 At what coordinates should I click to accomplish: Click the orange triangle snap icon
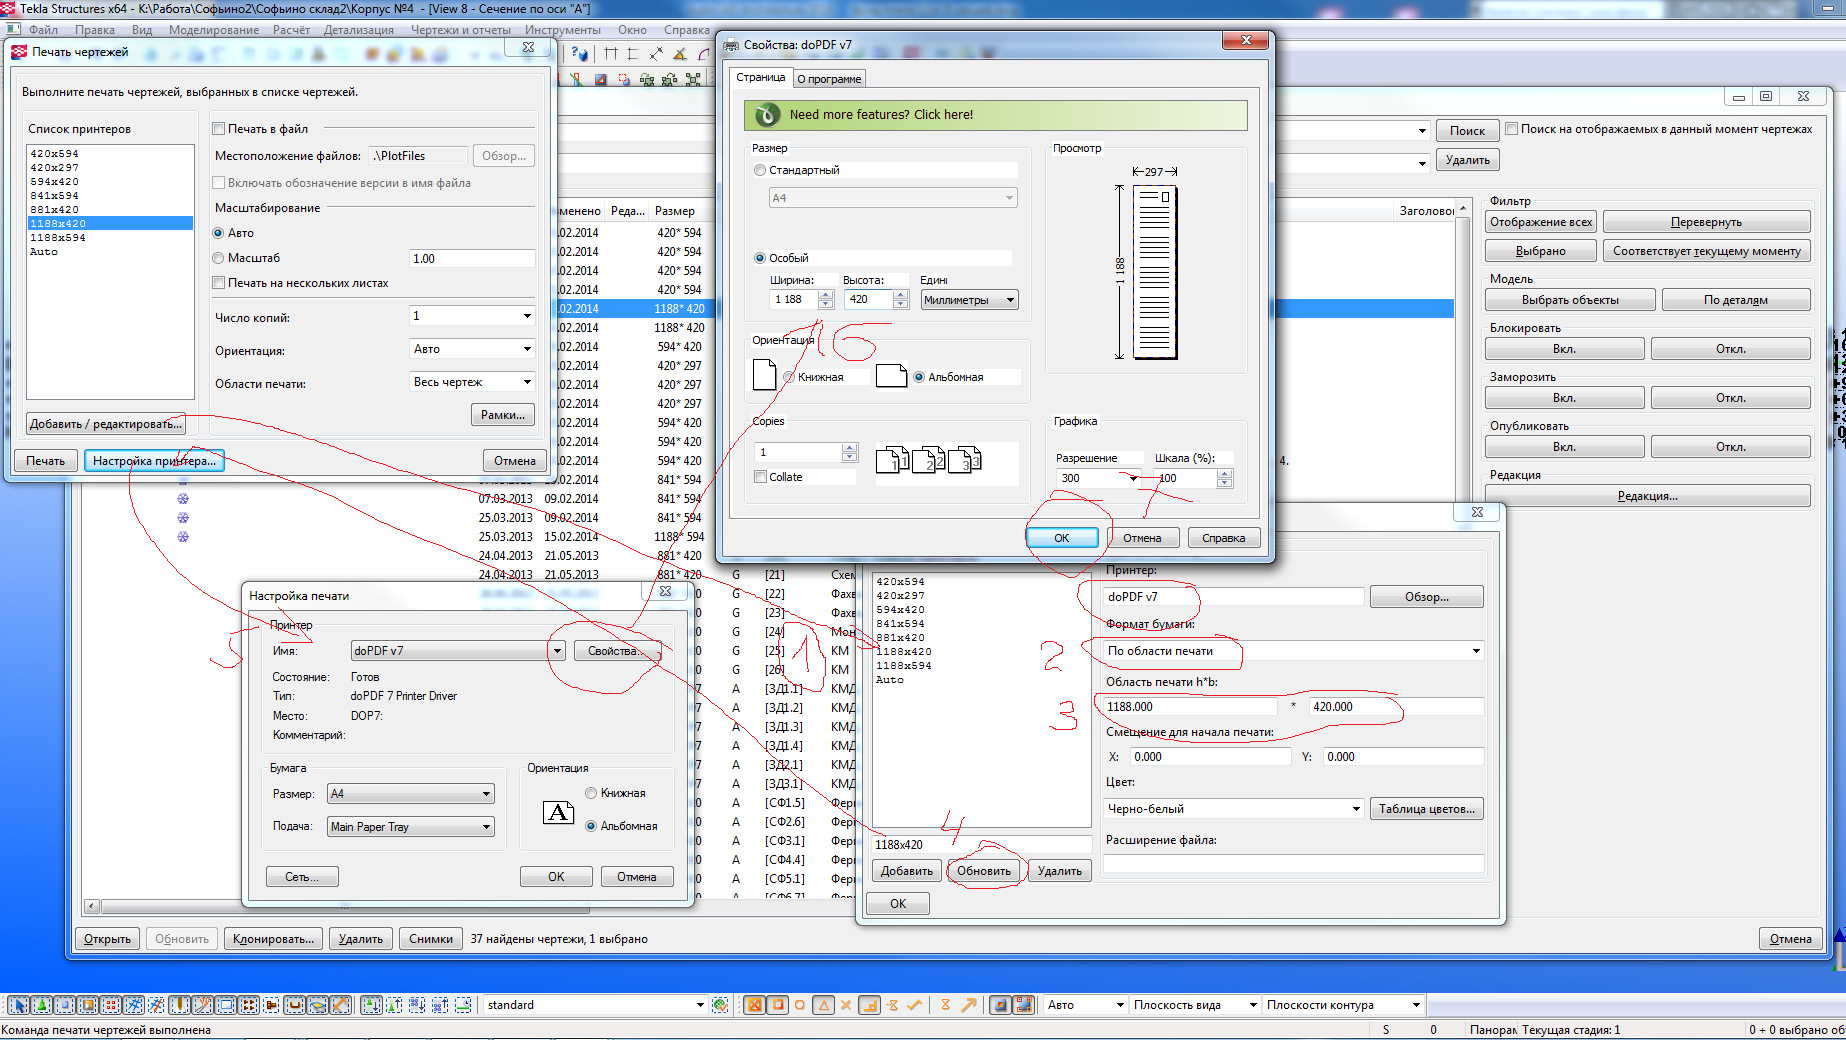click(x=823, y=1005)
